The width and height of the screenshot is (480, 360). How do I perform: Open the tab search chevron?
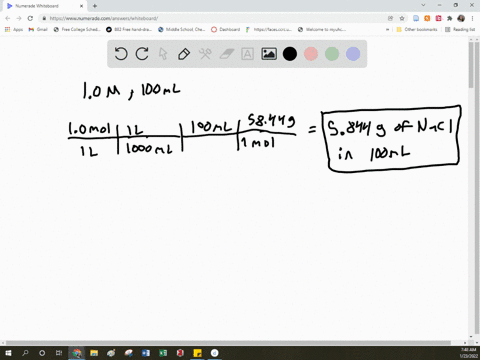423,5
